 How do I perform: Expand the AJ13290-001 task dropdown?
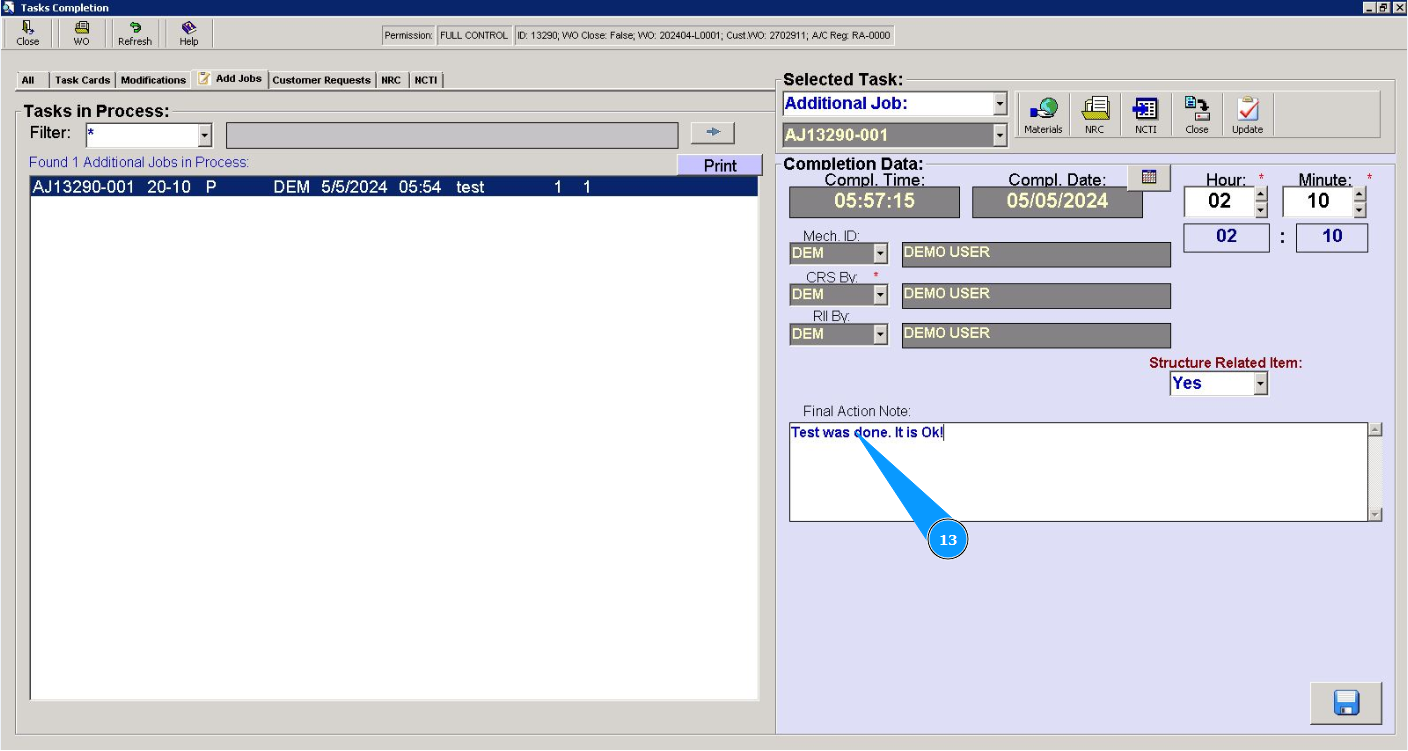click(1000, 135)
